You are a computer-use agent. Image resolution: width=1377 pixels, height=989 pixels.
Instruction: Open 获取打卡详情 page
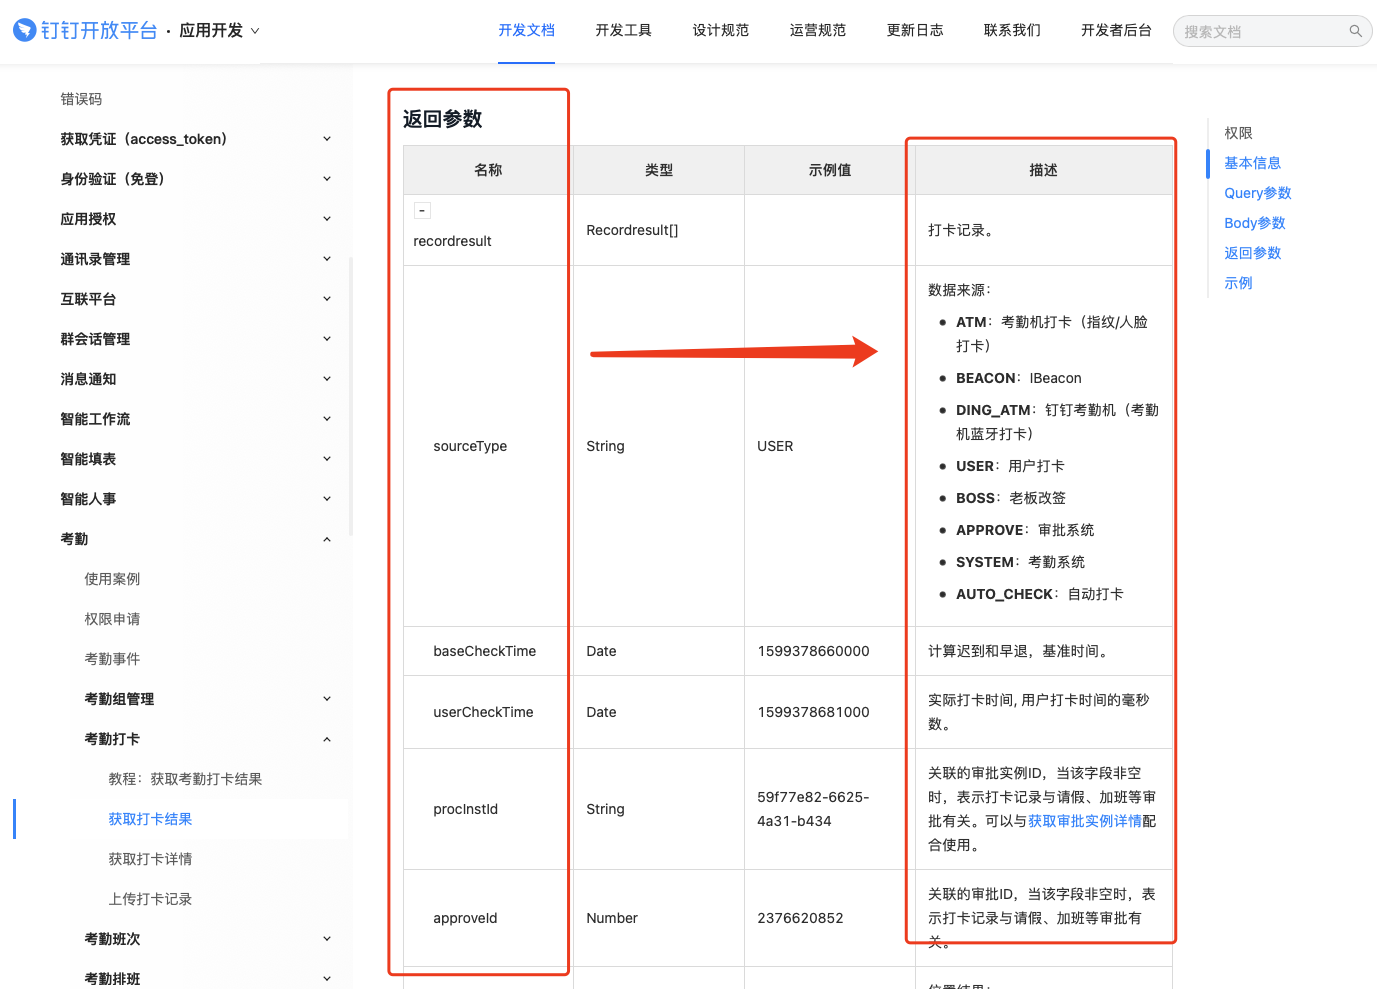[150, 859]
